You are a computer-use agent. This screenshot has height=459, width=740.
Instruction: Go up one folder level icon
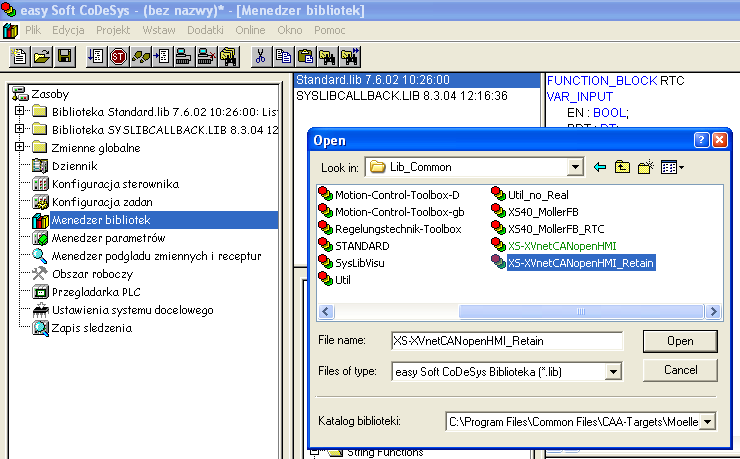[622, 167]
